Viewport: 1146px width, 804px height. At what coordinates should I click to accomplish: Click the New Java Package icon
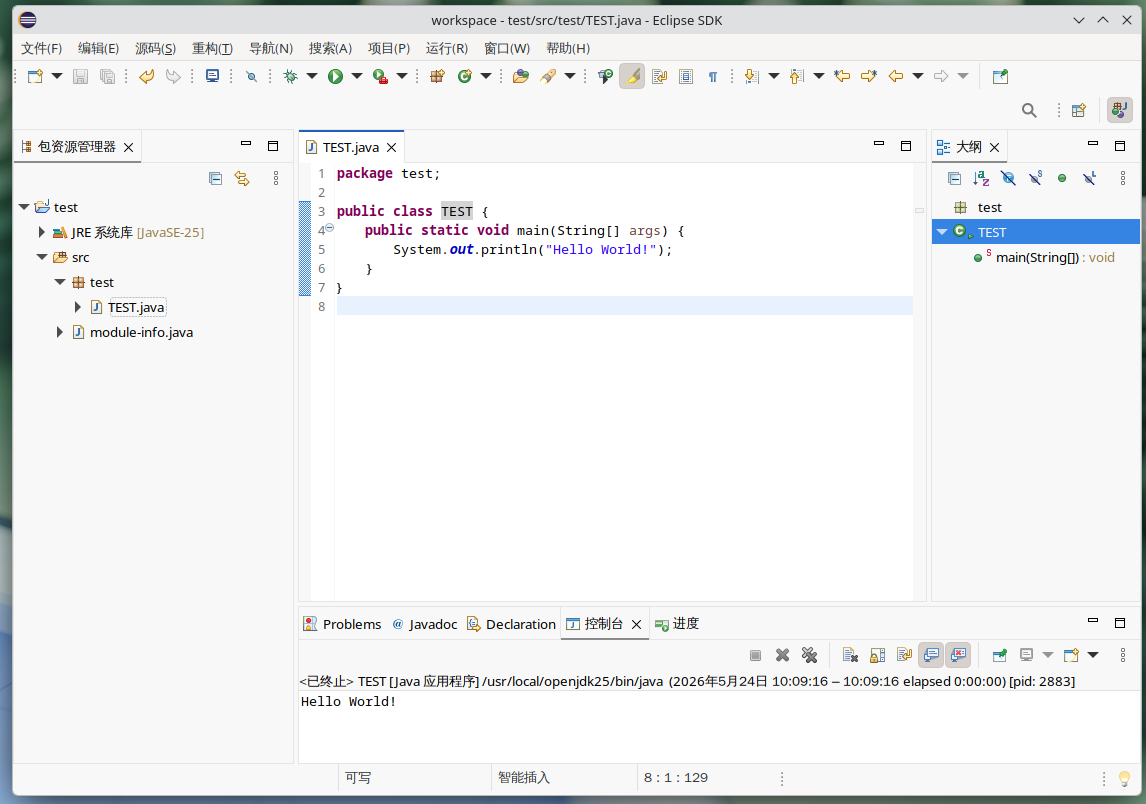pos(437,76)
